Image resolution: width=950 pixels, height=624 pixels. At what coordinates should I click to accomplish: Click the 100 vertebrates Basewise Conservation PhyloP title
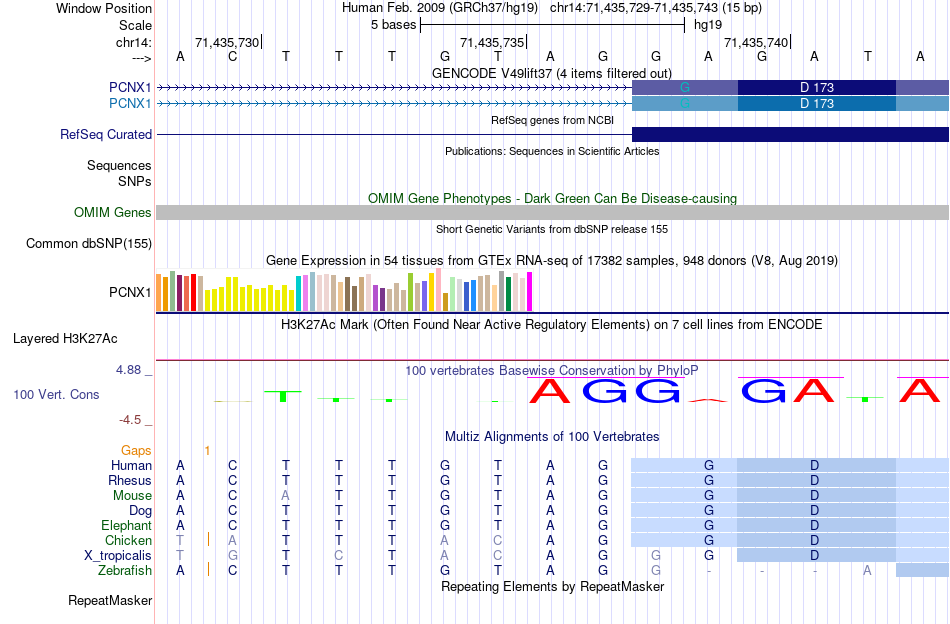coord(551,370)
